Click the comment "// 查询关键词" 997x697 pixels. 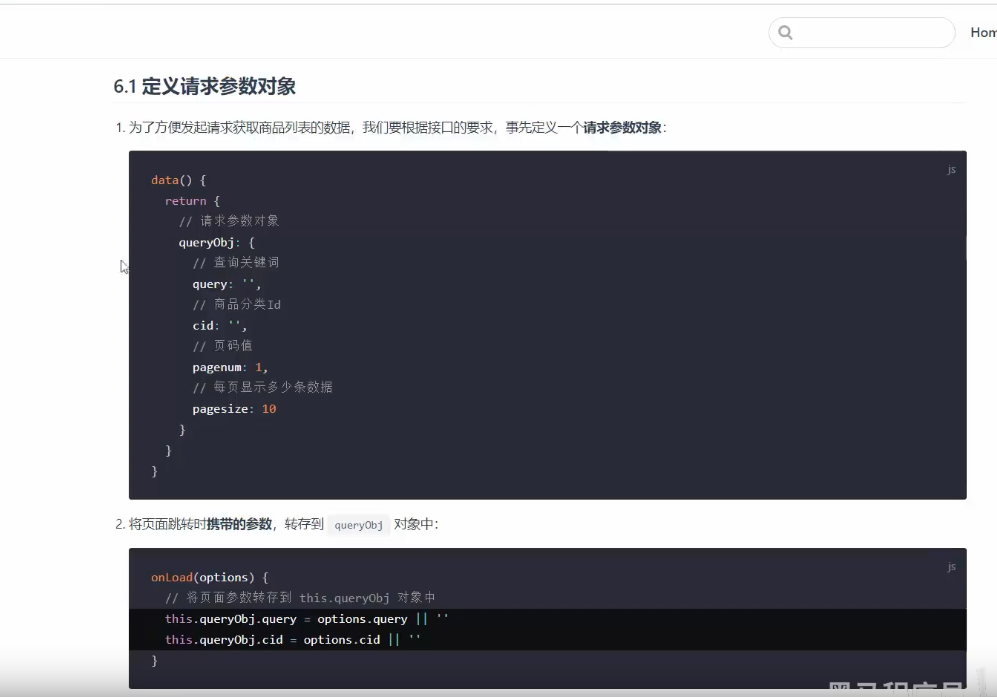click(236, 263)
